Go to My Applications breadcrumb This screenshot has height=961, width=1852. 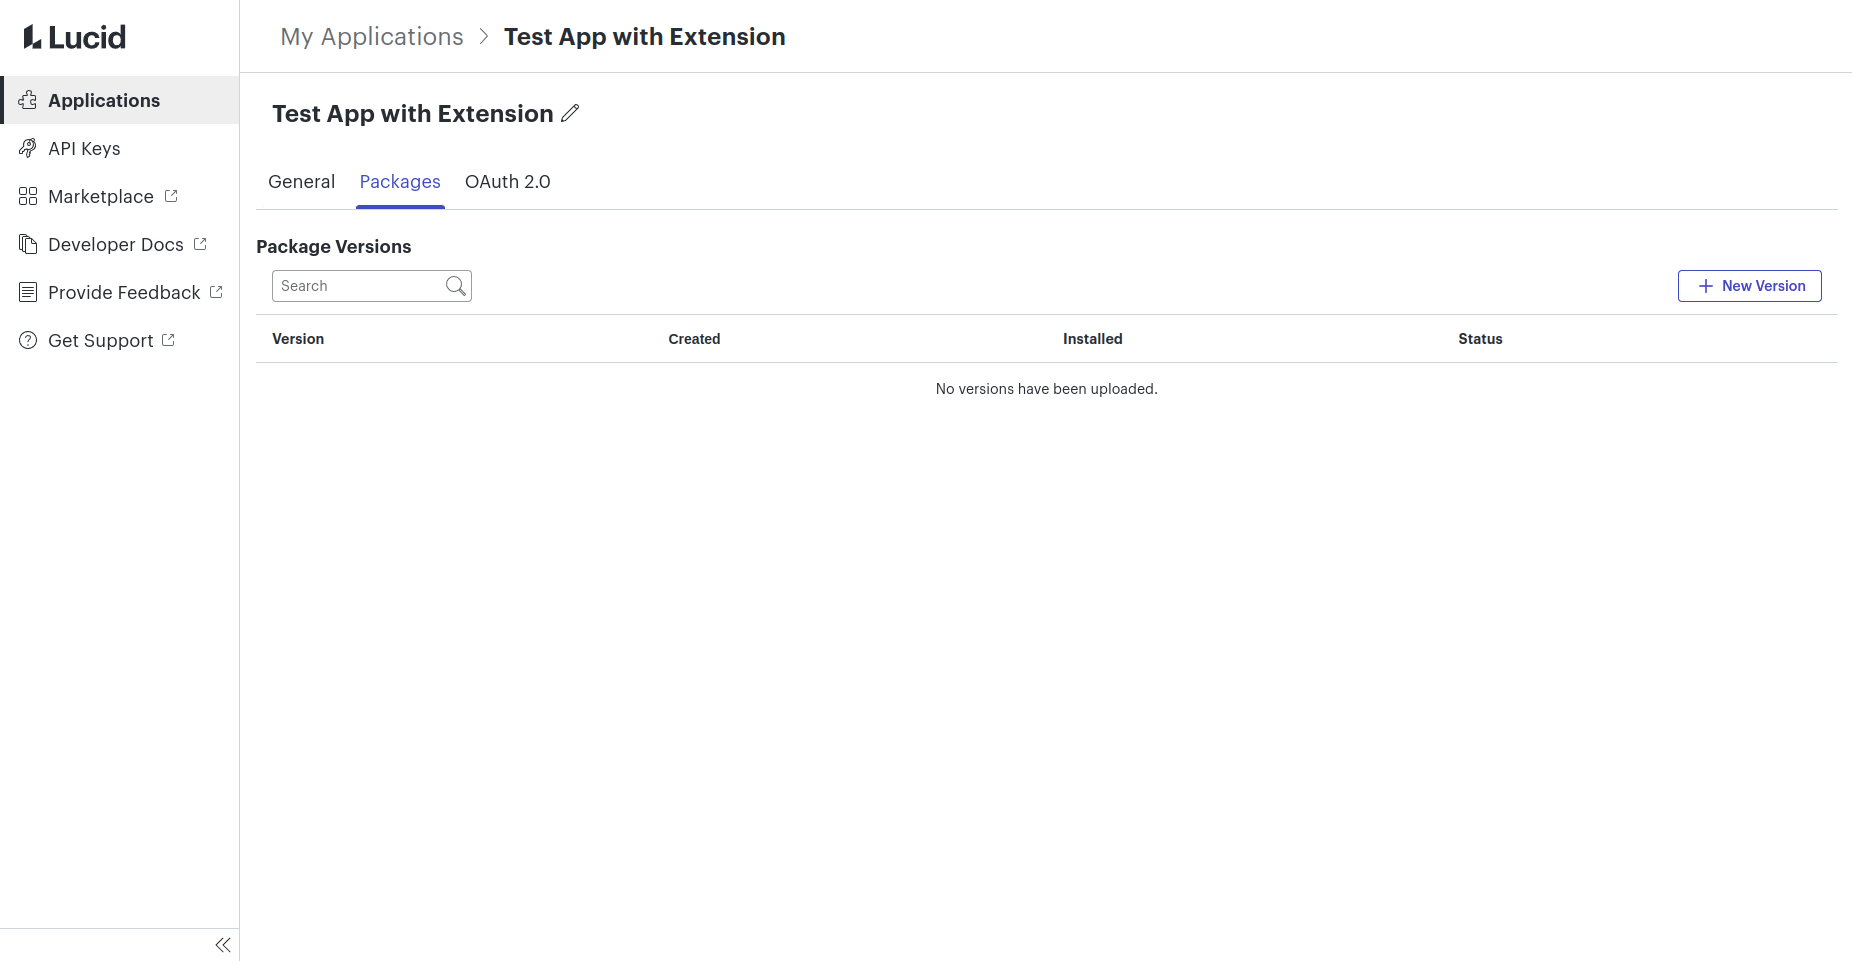[x=372, y=37]
